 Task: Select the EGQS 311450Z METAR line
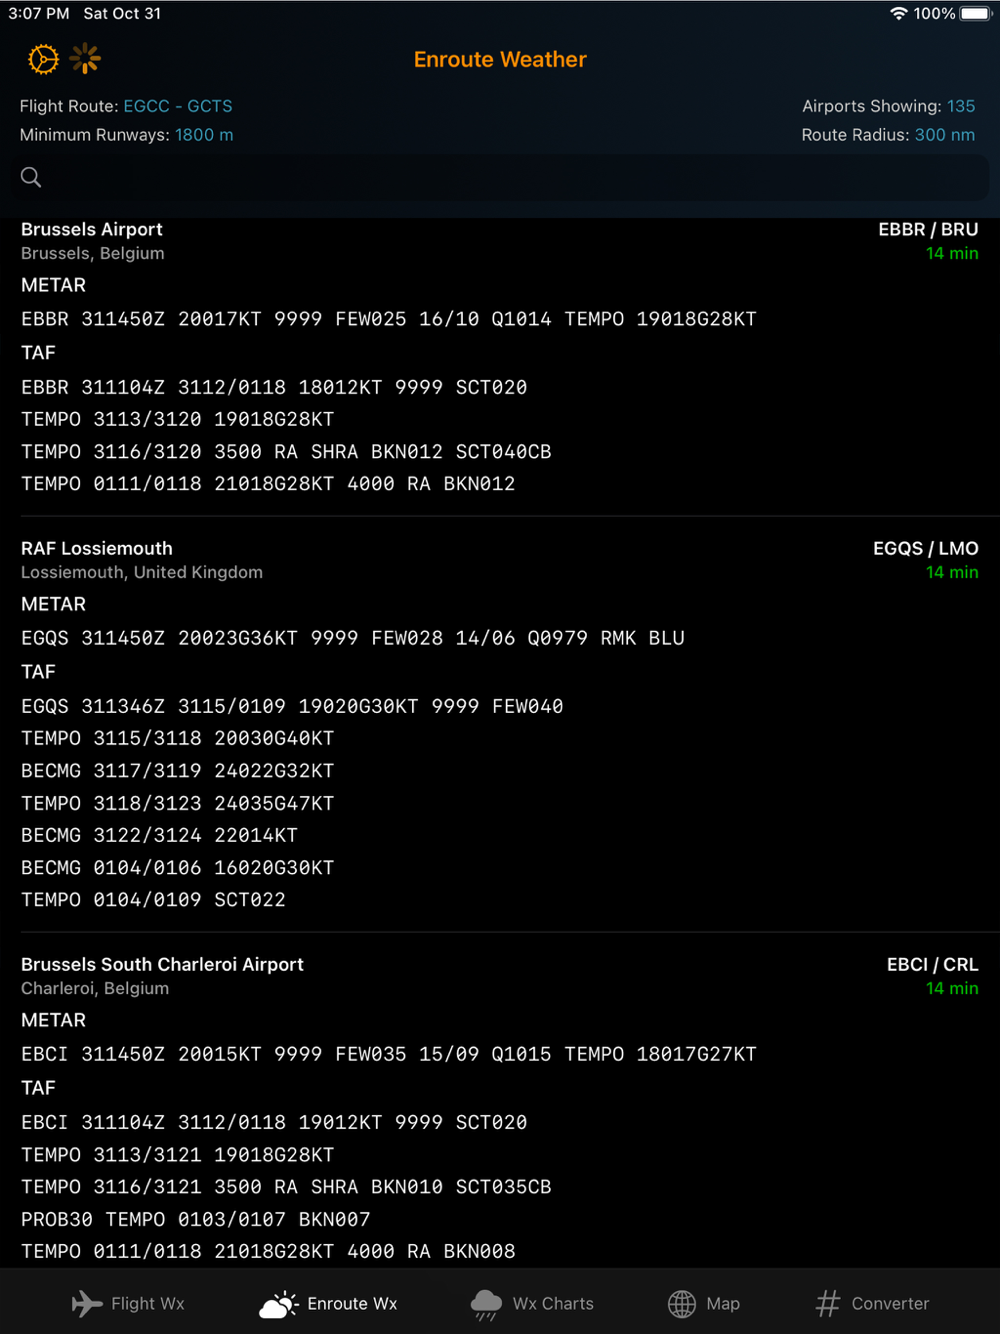point(353,638)
